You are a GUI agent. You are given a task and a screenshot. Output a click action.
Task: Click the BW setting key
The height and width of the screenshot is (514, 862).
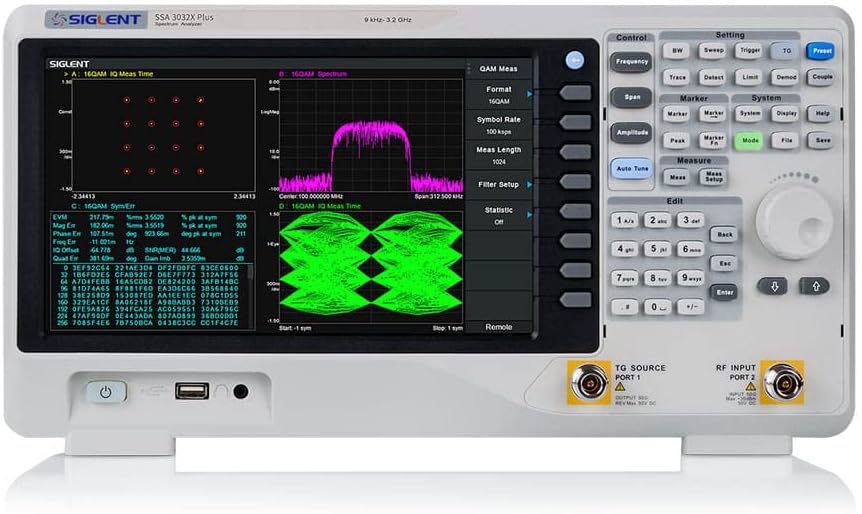click(677, 51)
